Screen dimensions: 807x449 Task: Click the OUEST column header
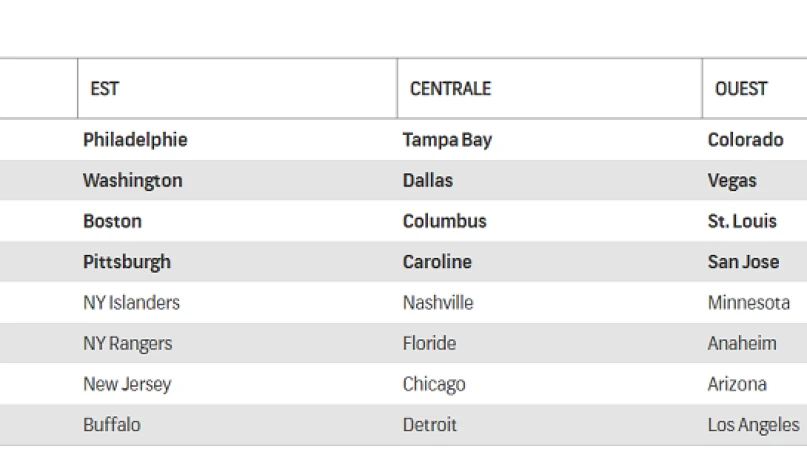741,89
